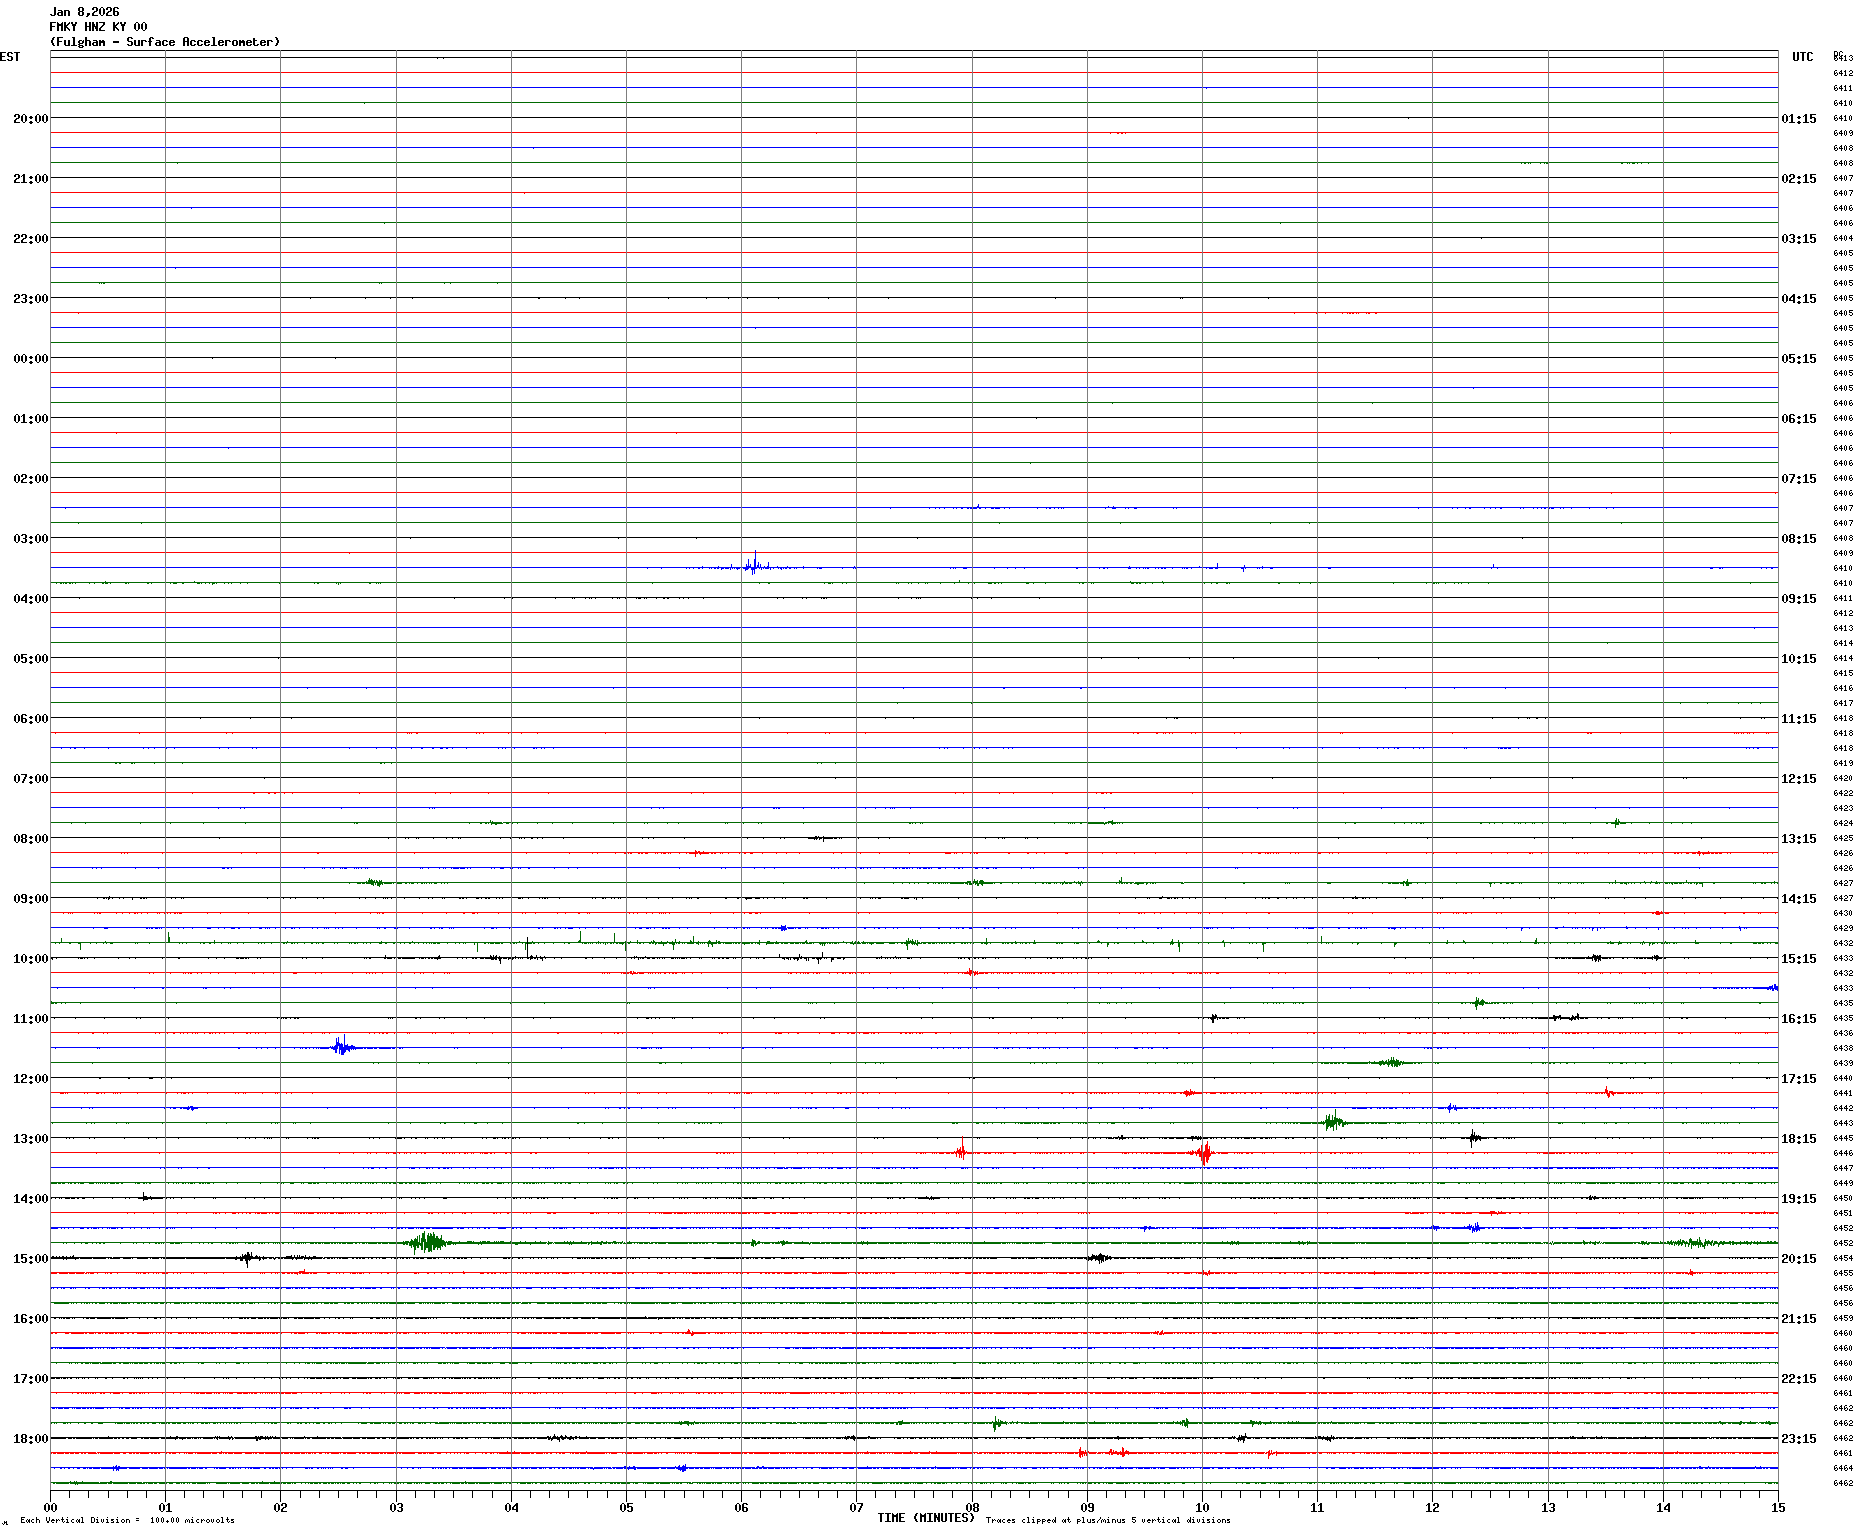This screenshot has height=1534, width=1858.
Task: Select the 18:00 EST time label
Action: [x=30, y=1439]
